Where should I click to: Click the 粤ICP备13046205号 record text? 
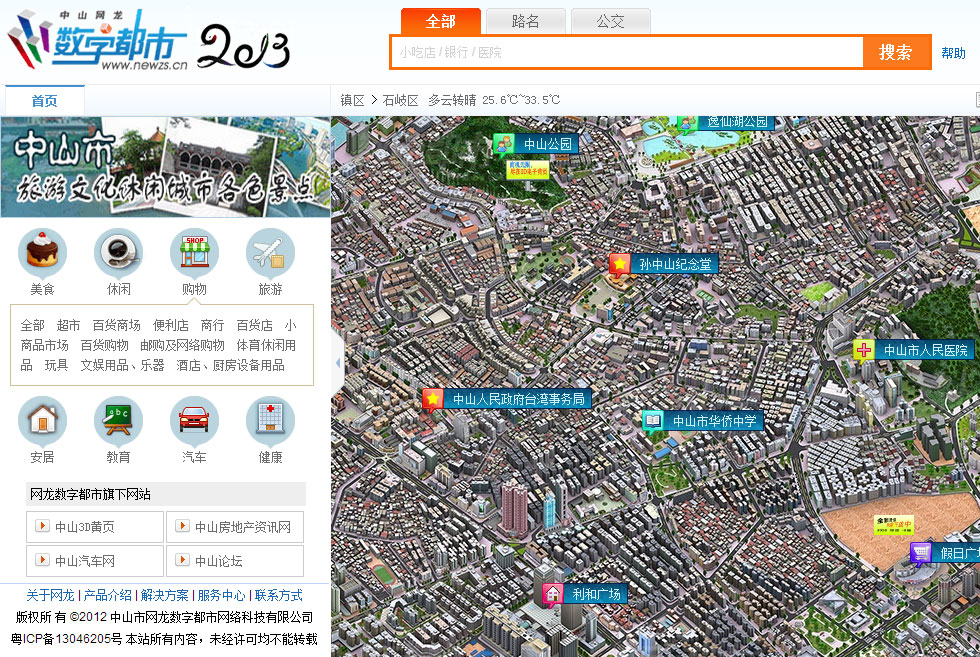66,639
